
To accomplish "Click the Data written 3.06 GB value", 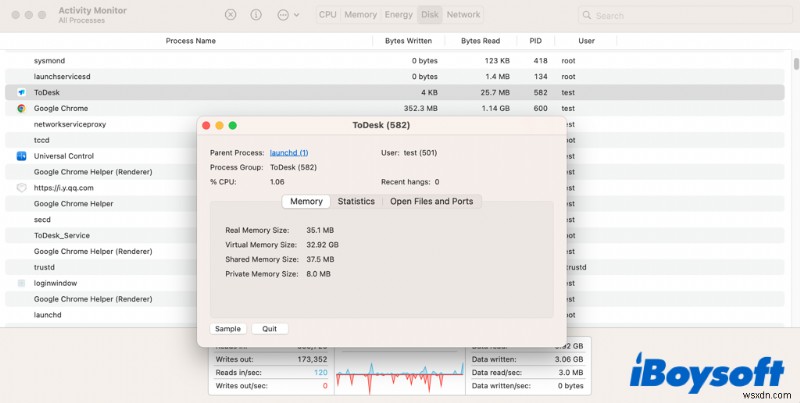I will click(569, 359).
